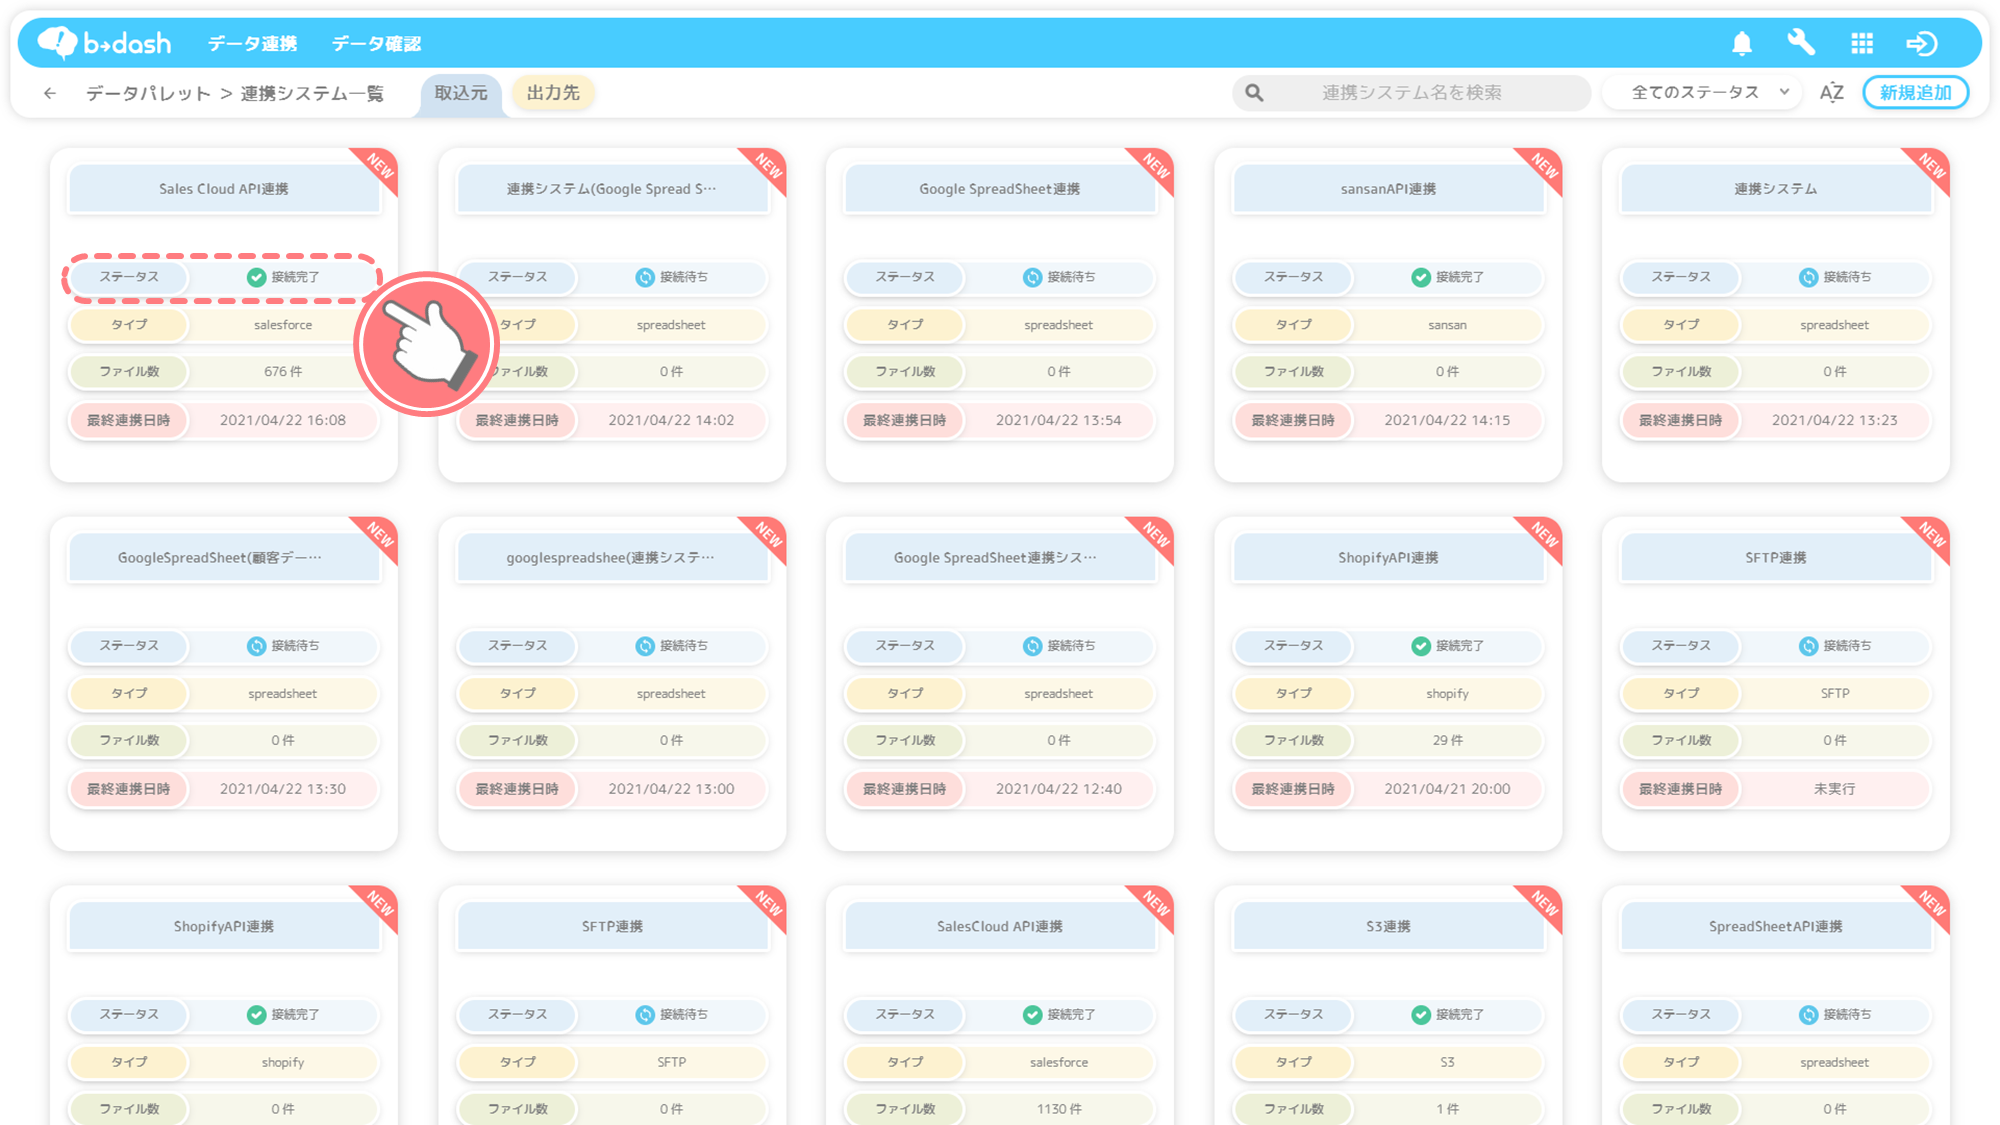2000x1125 pixels.
Task: Open the S3連携 card title
Action: (1388, 927)
